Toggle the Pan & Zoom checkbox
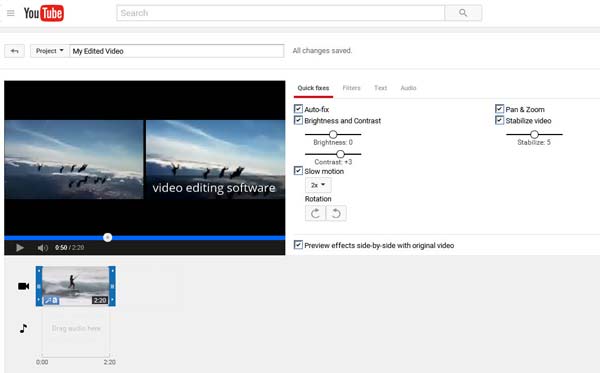 tap(499, 109)
